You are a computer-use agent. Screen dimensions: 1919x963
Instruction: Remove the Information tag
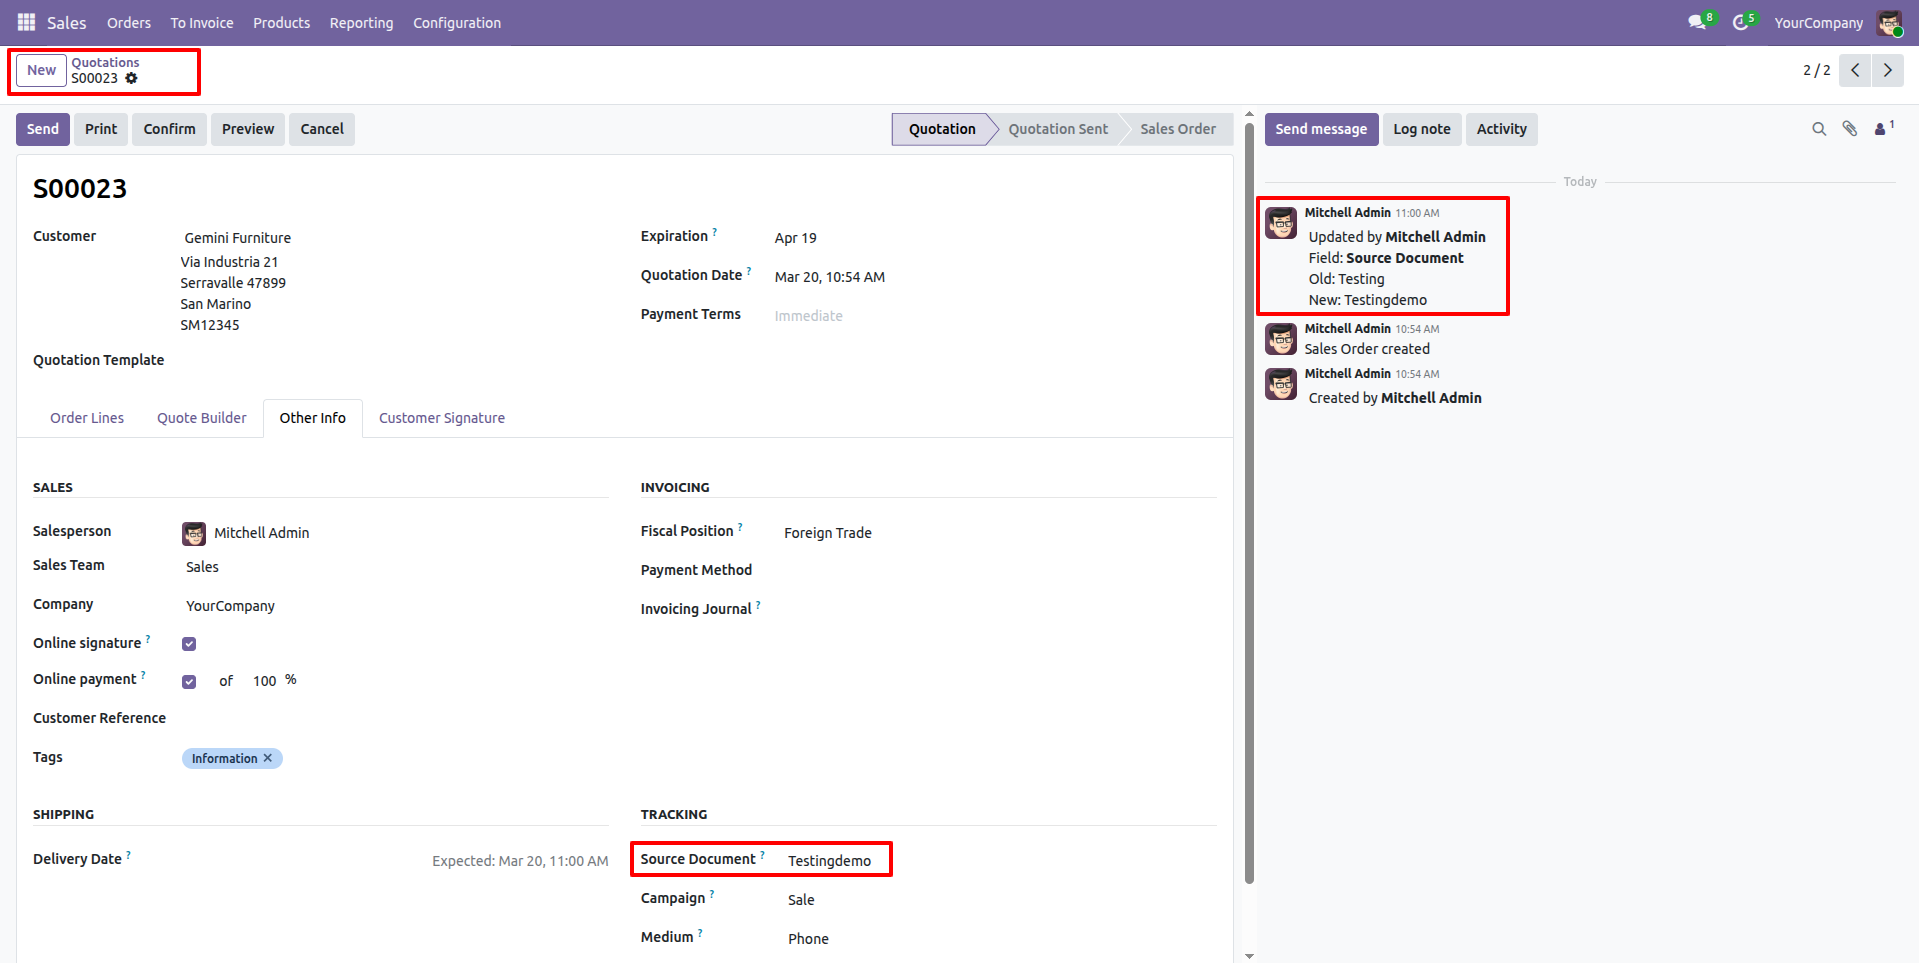268,758
